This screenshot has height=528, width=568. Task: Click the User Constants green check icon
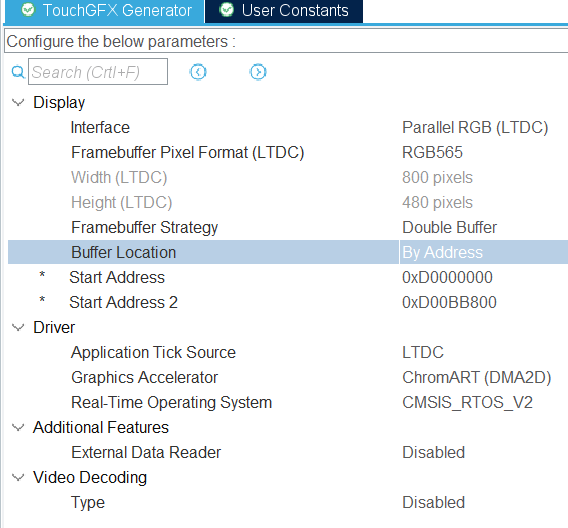tap(226, 10)
